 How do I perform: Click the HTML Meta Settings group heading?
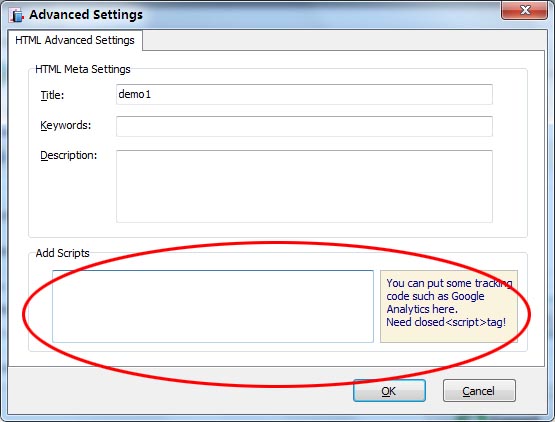pyautogui.click(x=83, y=69)
